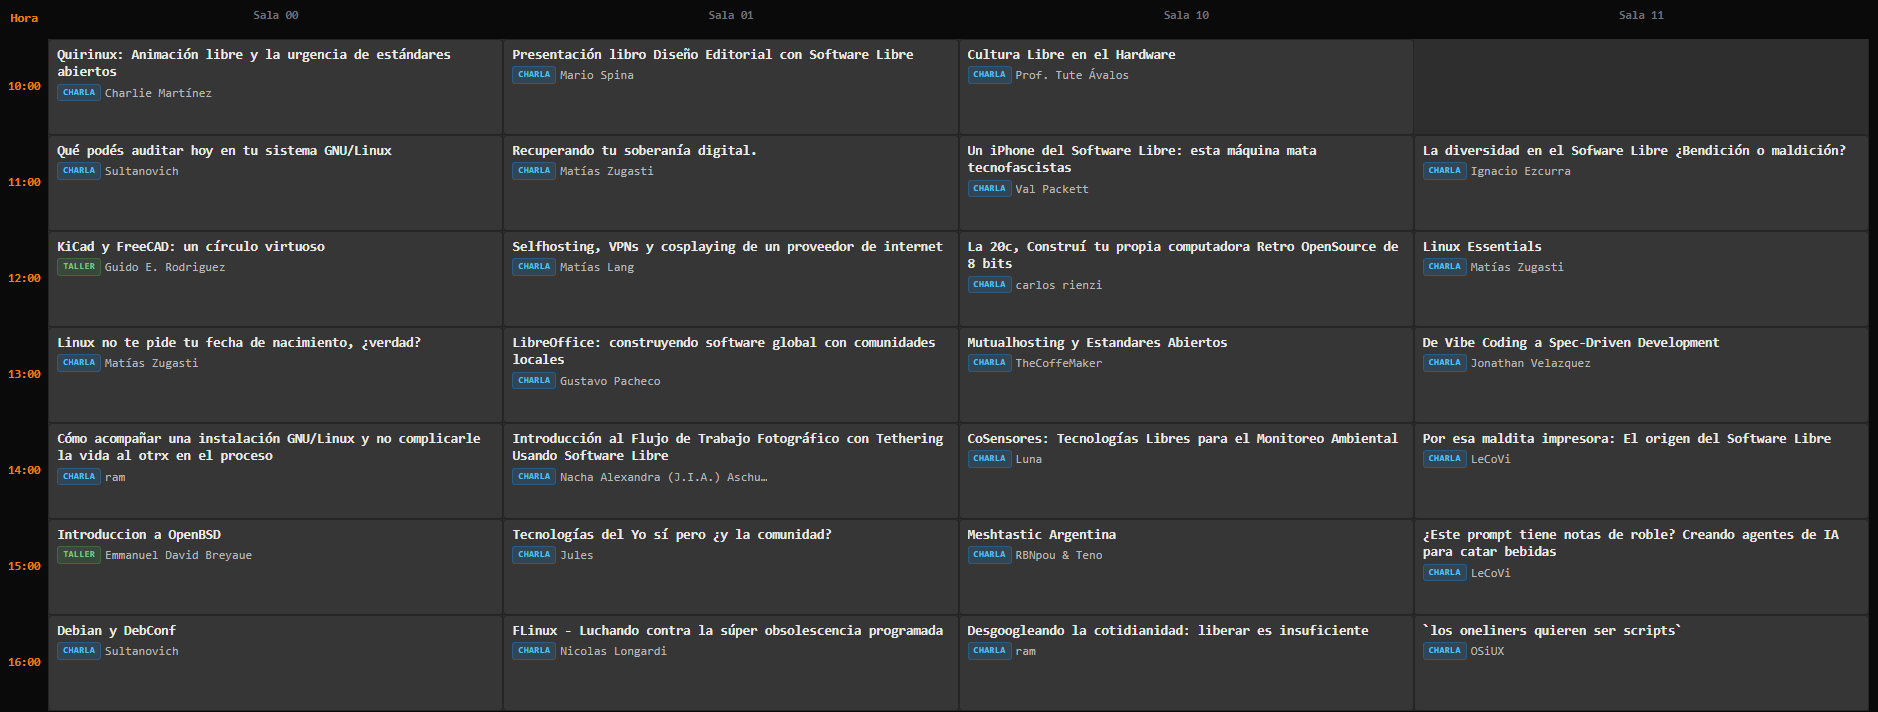Click CHARLA badge next to Mario Spina
Screen dimensions: 1878x712
click(534, 75)
